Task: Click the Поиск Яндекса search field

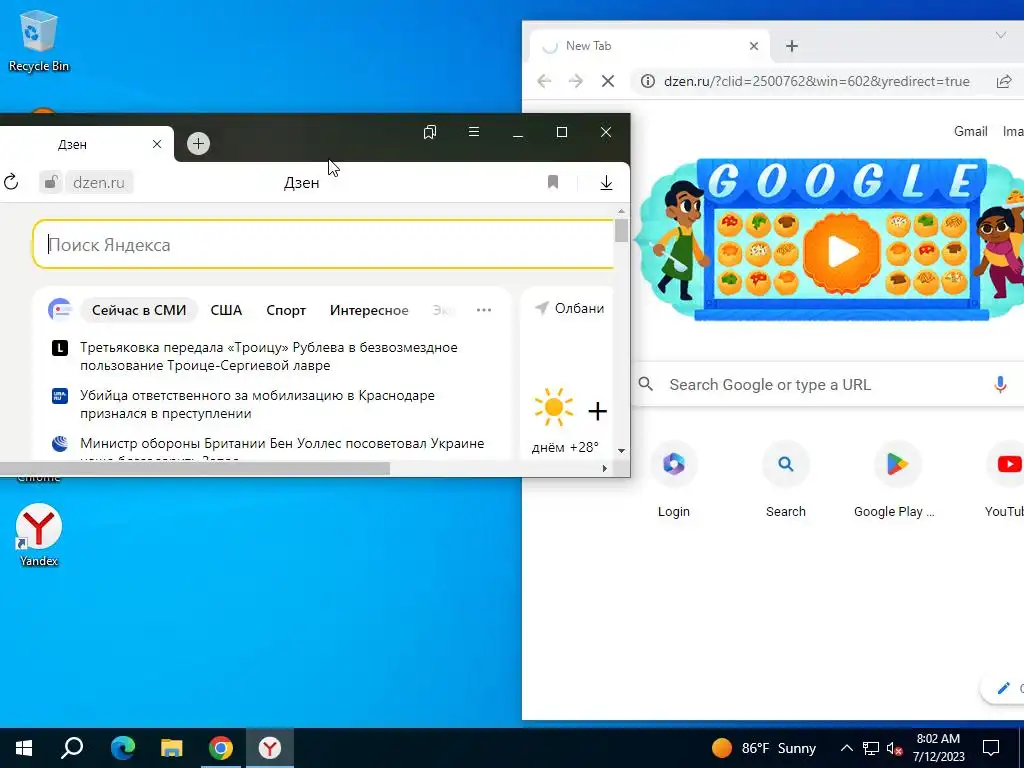Action: coord(323,244)
